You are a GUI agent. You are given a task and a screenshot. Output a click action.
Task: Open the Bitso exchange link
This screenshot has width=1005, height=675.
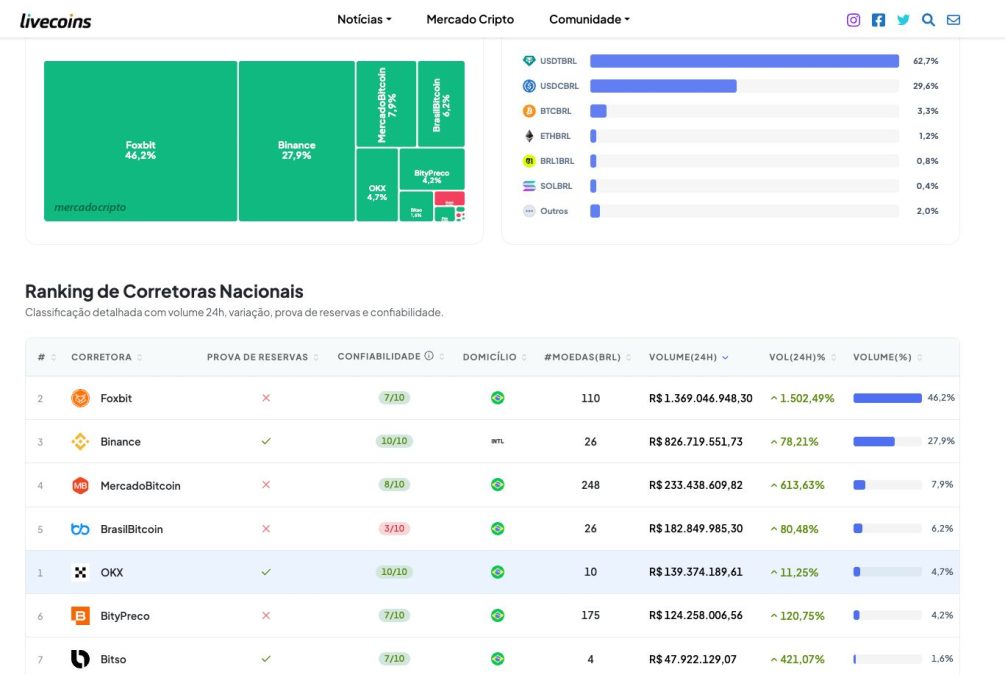tap(113, 659)
